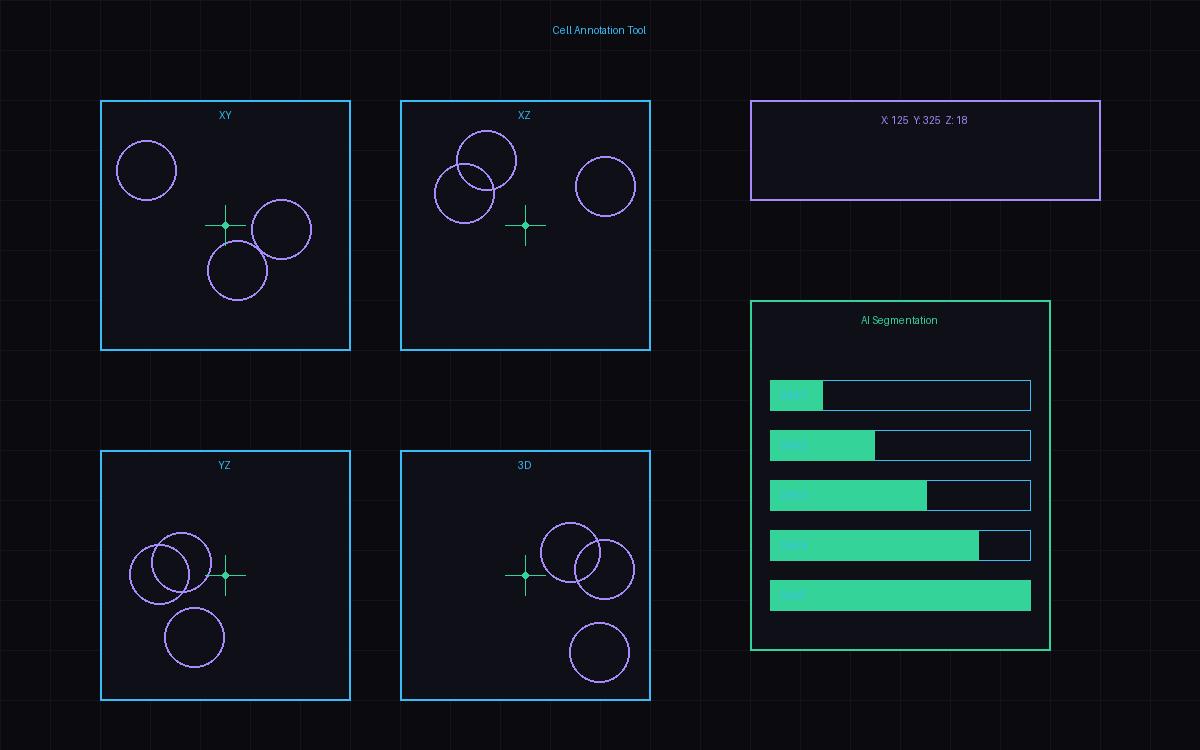Click the green crosshair in the 3D view
Screen dimensions: 1200x750
click(525, 575)
